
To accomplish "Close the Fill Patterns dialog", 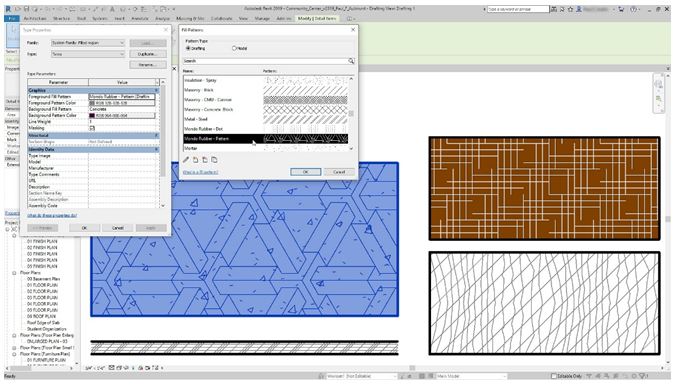I will tap(353, 30).
